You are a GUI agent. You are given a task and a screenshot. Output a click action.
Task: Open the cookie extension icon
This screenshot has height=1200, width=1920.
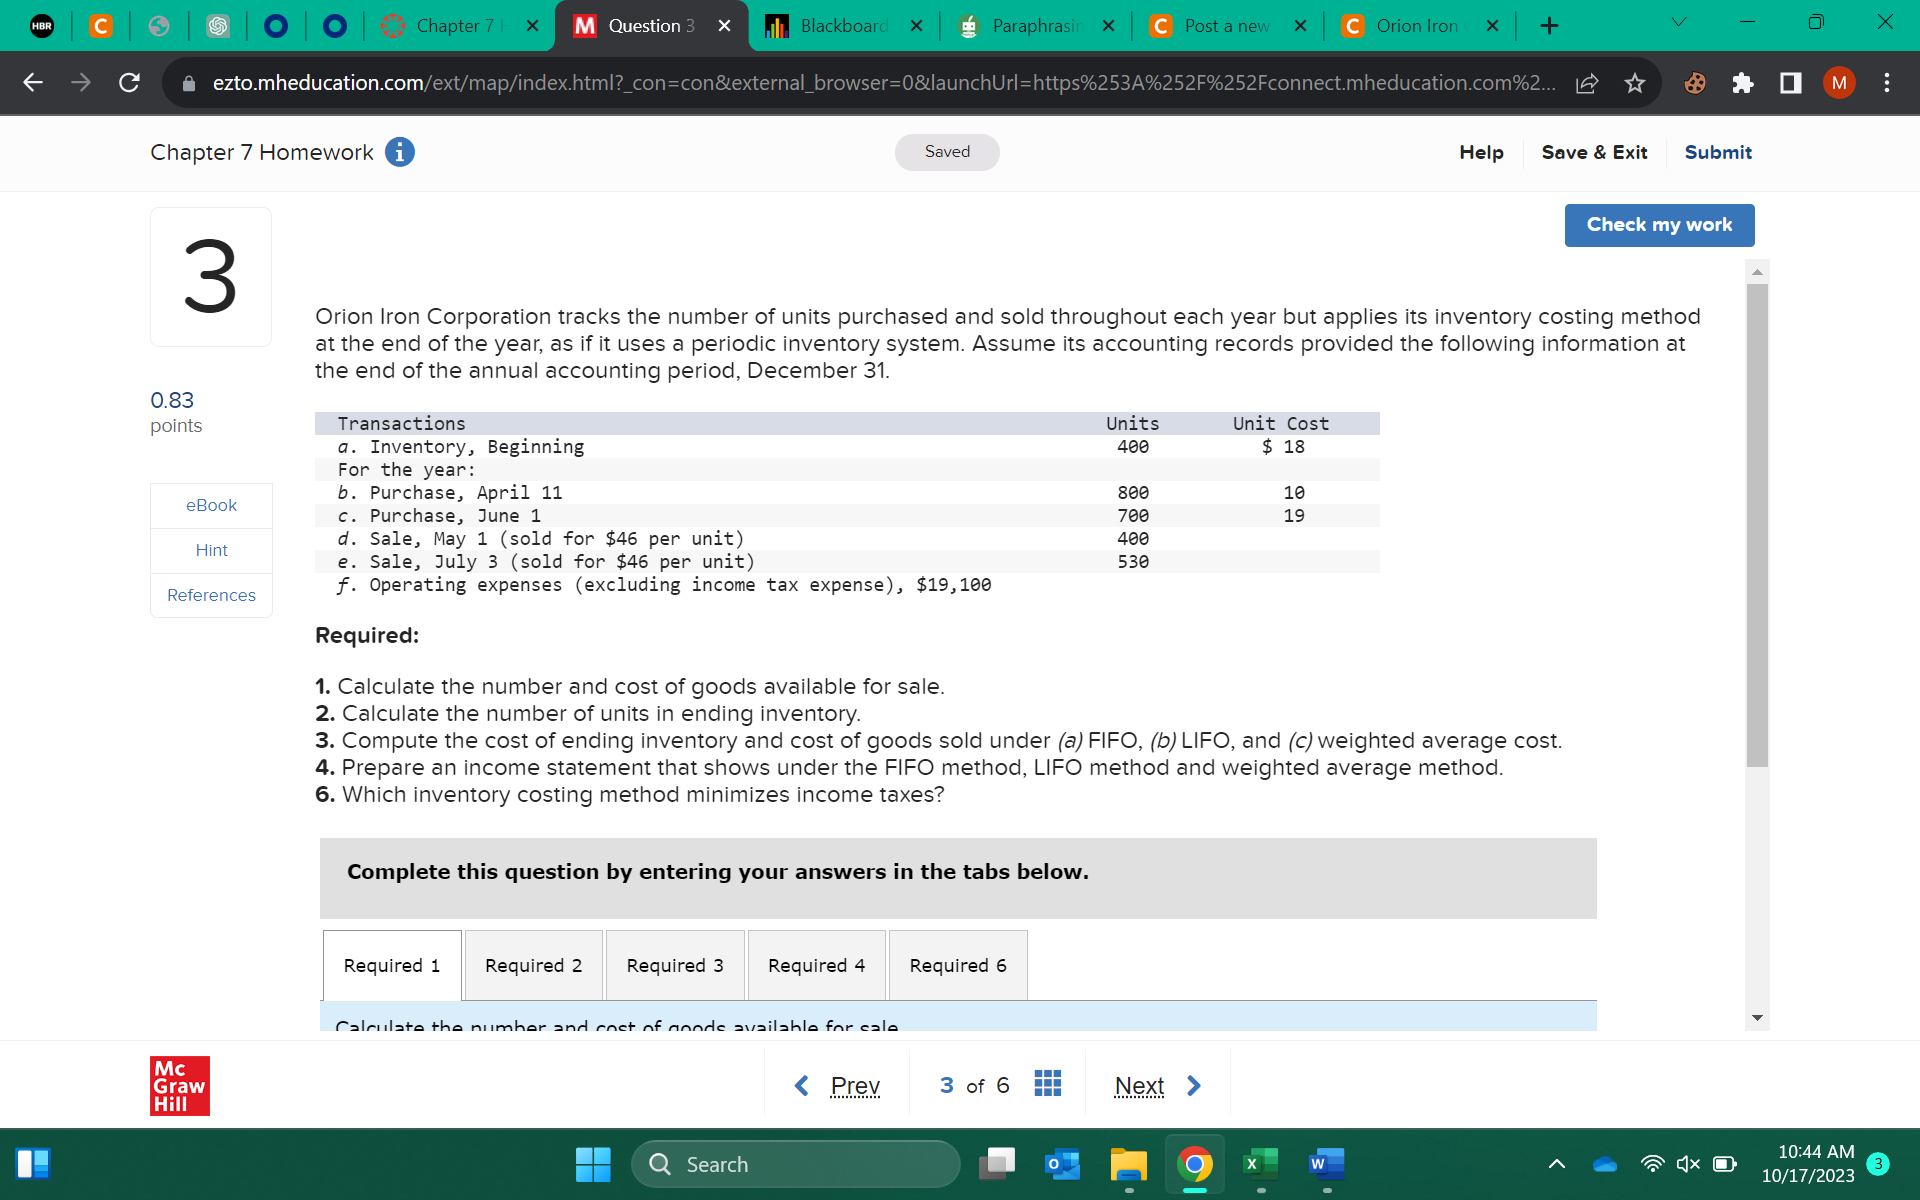1695,83
